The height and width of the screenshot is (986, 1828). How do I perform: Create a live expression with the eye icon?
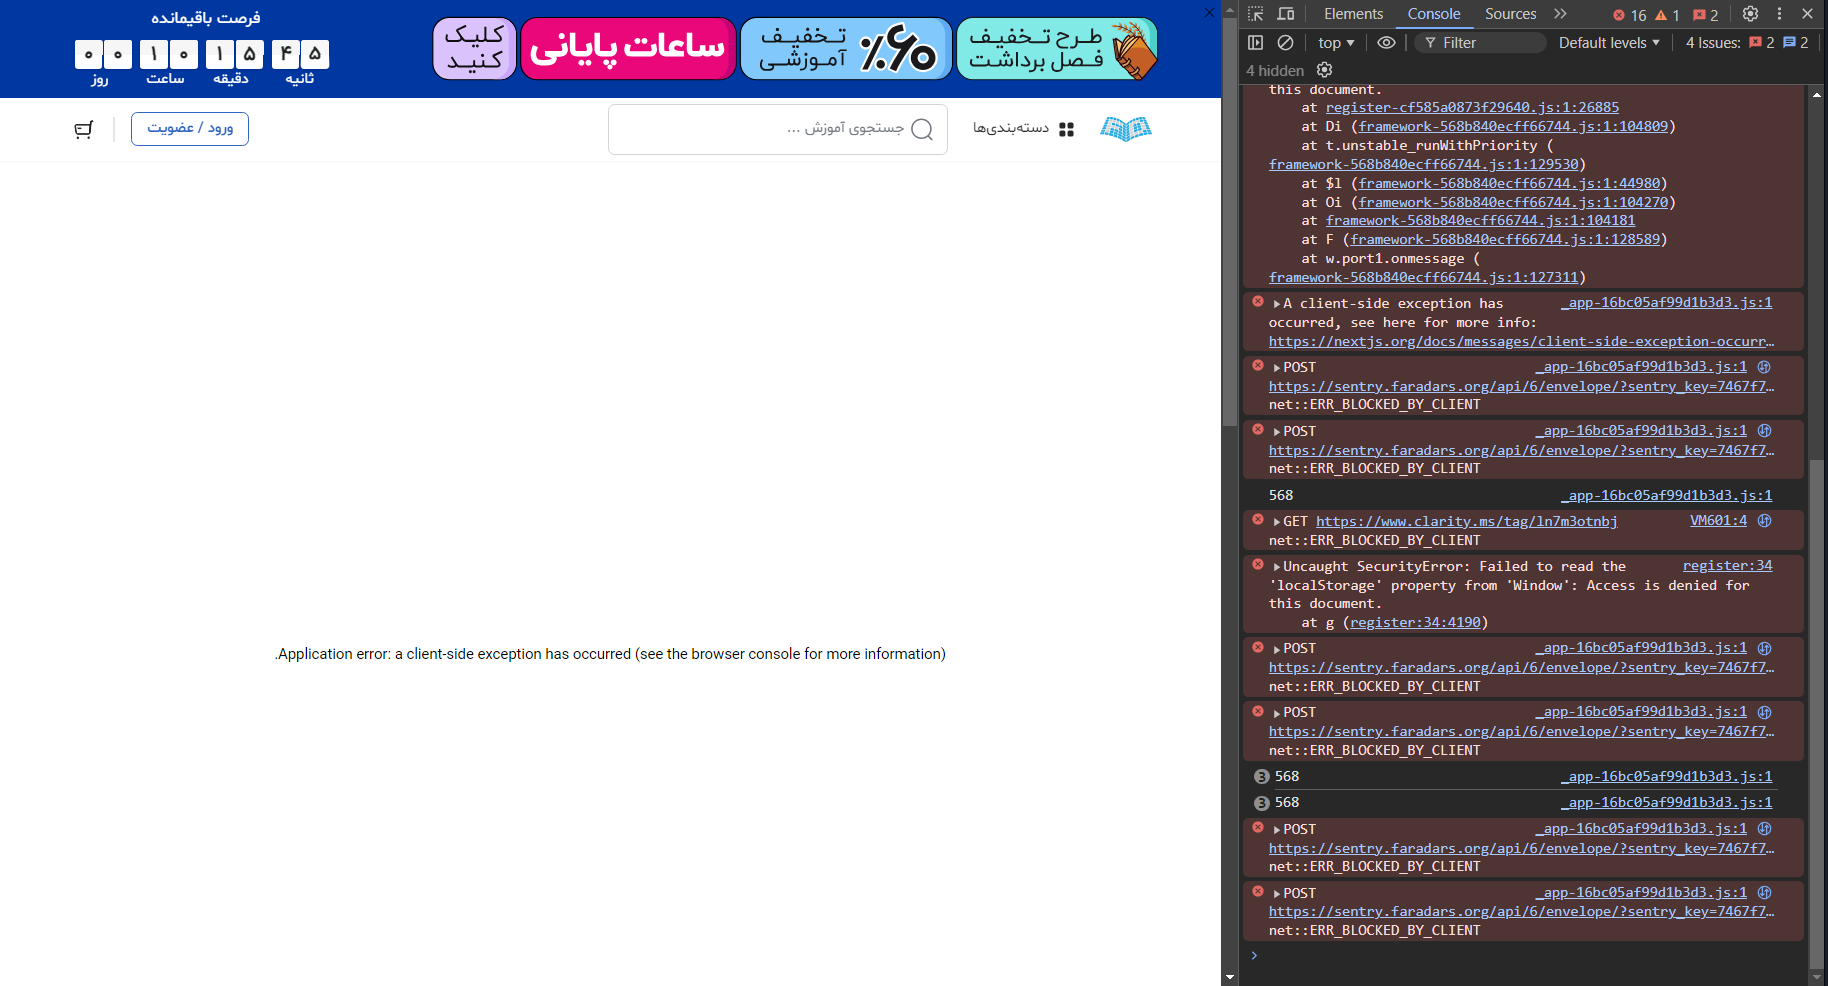(x=1386, y=42)
